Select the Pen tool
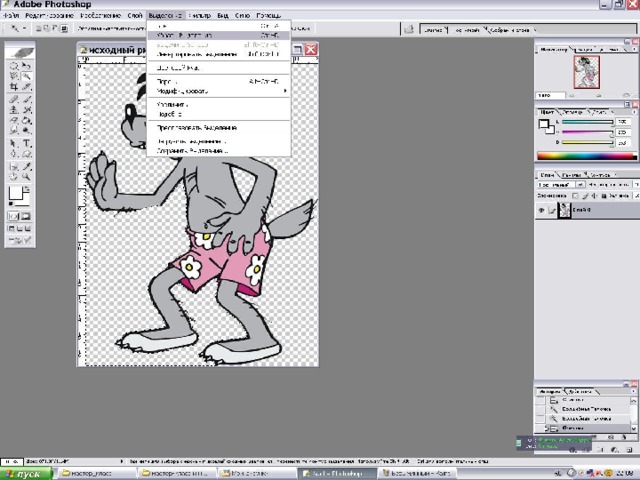 click(x=14, y=154)
